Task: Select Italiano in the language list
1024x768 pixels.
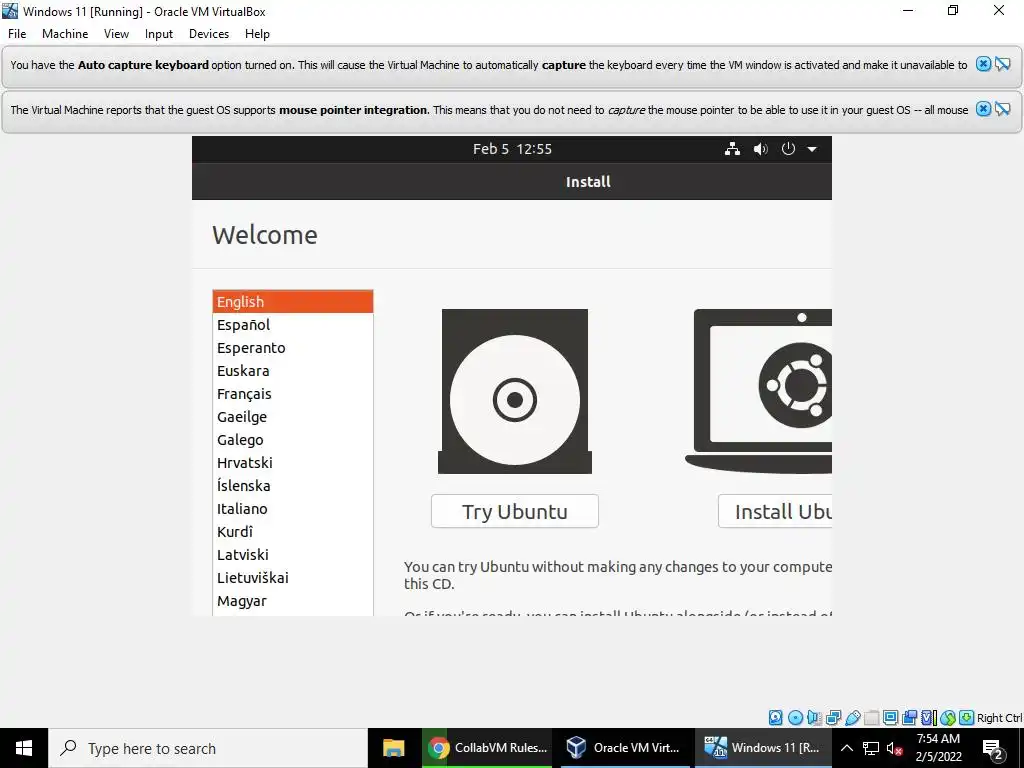Action: click(x=293, y=509)
